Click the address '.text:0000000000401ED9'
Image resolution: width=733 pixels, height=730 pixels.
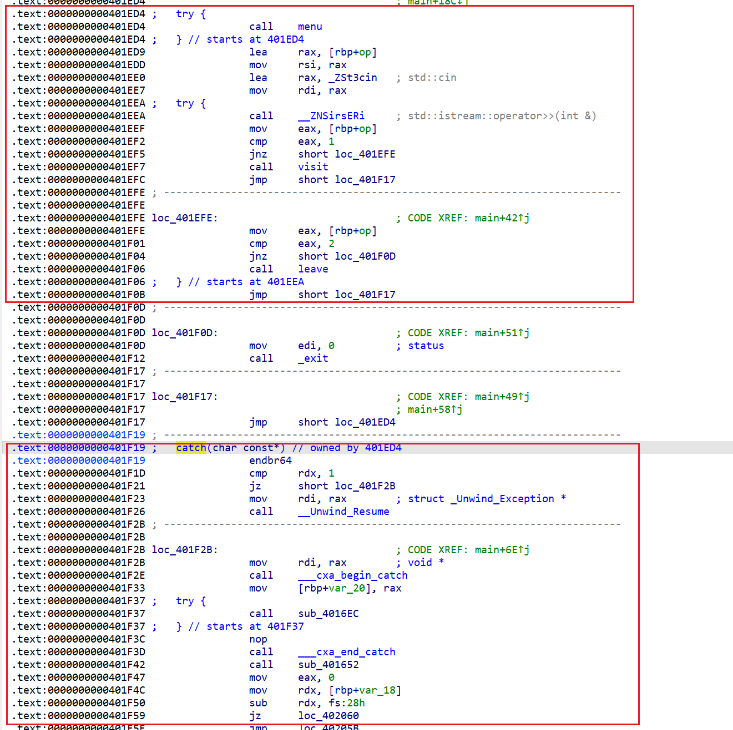78,52
